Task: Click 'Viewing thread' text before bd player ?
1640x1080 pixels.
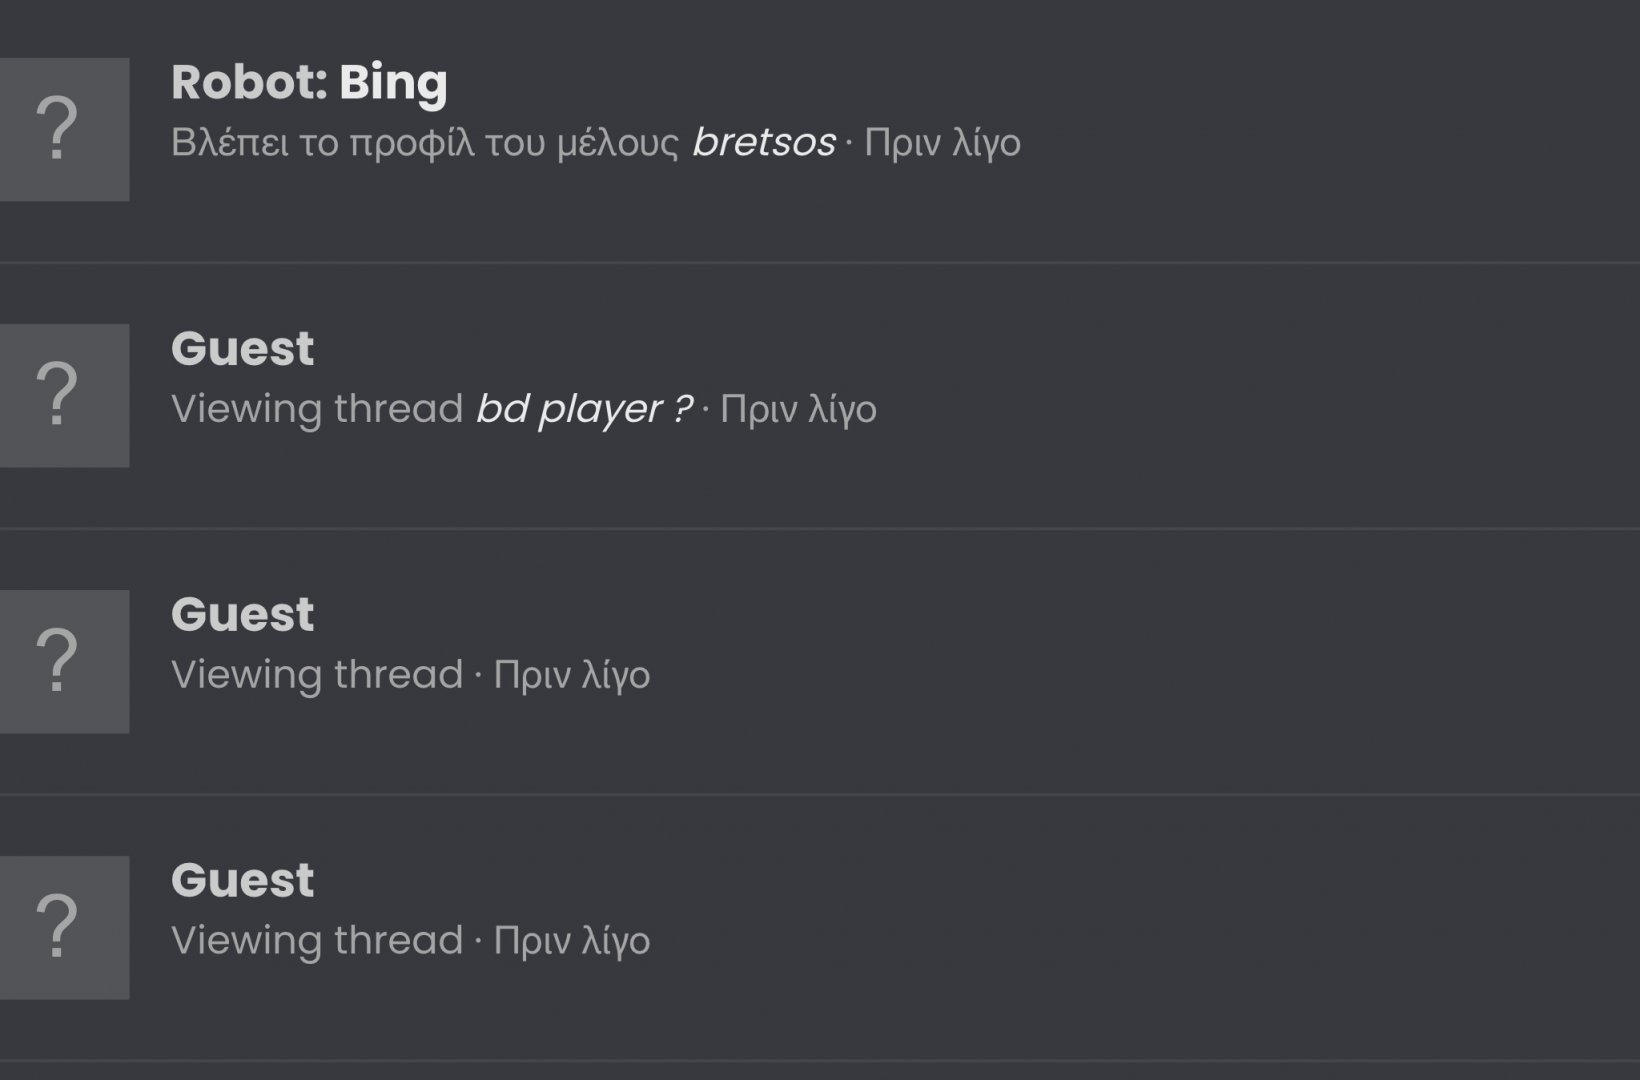Action: tap(317, 409)
